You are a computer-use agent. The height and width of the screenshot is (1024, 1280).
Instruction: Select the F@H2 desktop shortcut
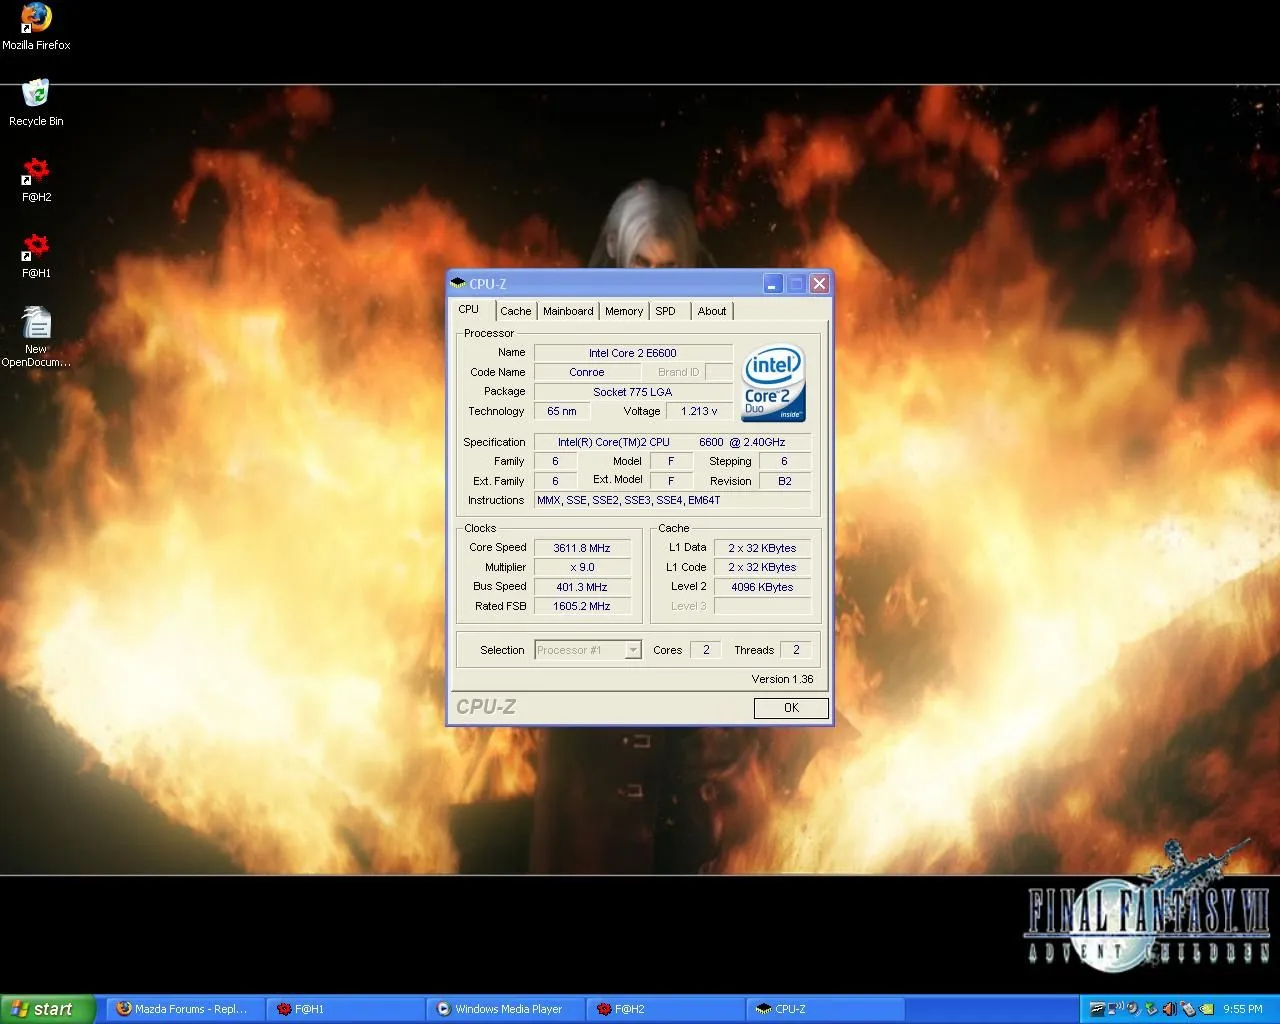click(x=36, y=172)
